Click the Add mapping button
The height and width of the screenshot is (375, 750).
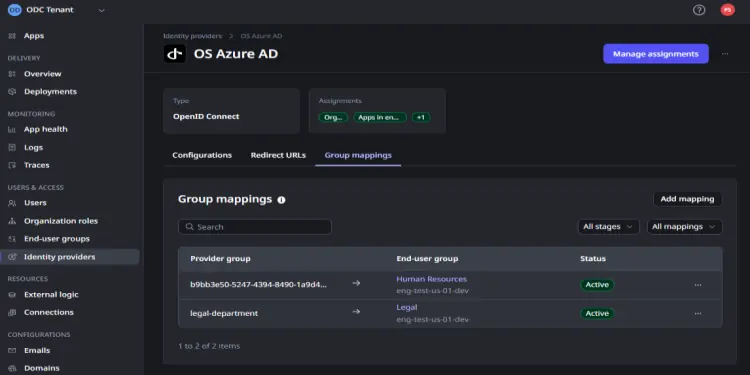pyautogui.click(x=687, y=199)
